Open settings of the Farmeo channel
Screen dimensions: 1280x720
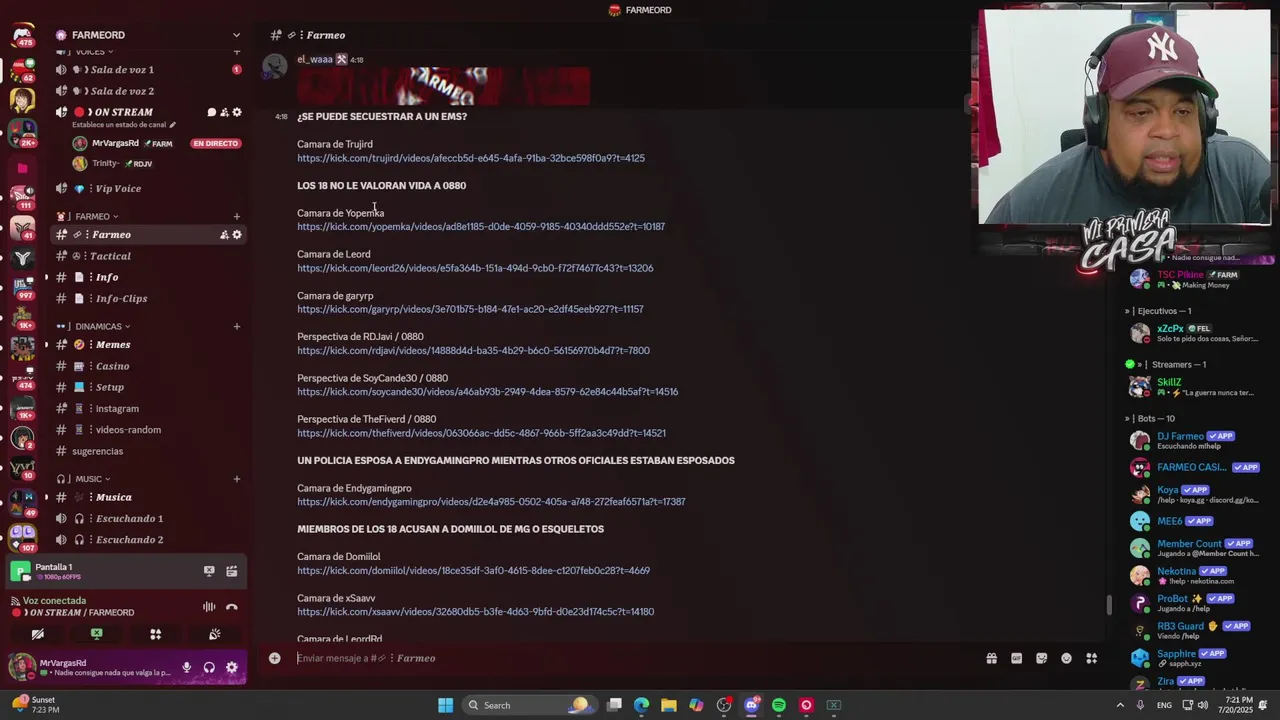[237, 235]
